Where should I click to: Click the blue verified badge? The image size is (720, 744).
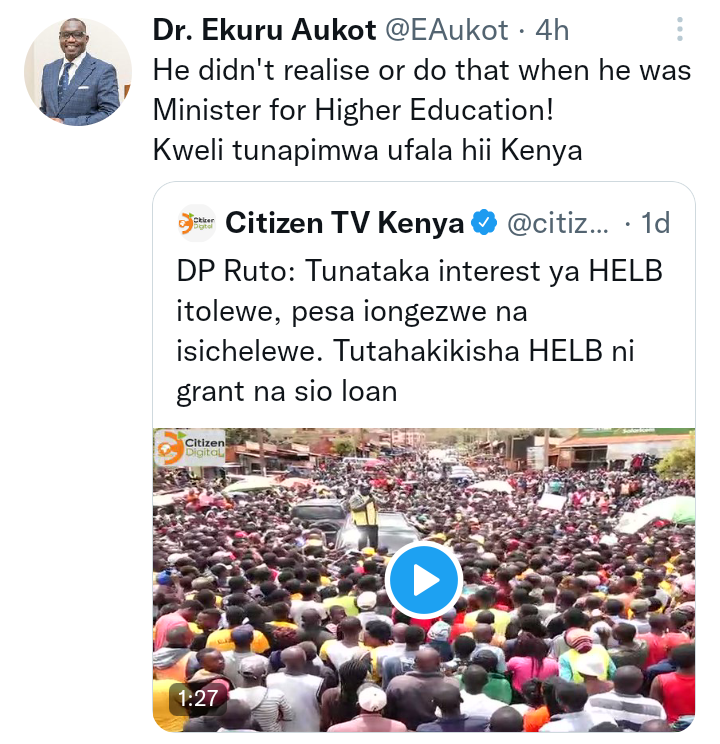484,223
